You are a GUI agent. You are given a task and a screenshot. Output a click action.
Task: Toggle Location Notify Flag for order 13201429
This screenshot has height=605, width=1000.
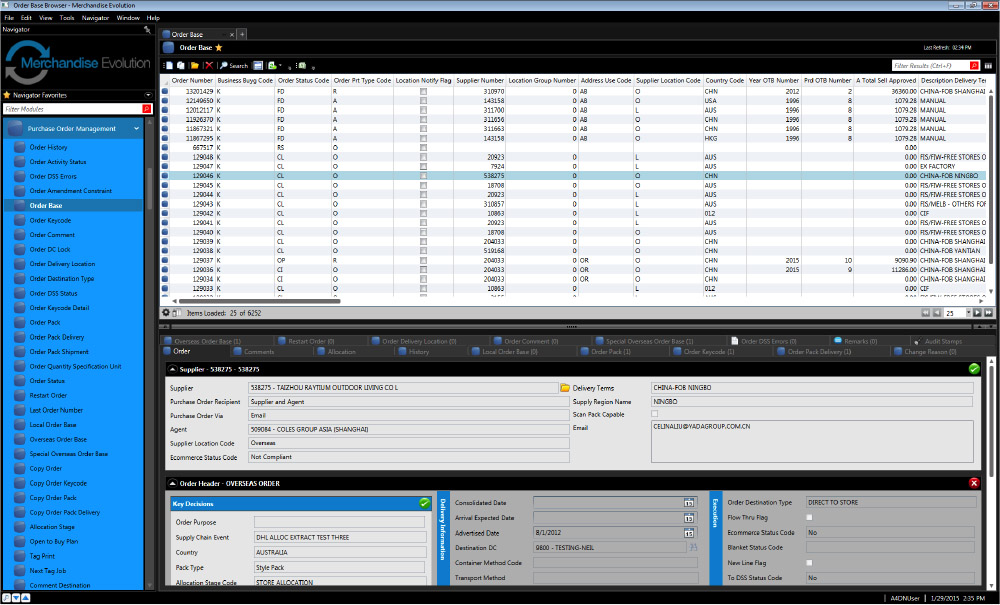click(x=423, y=92)
